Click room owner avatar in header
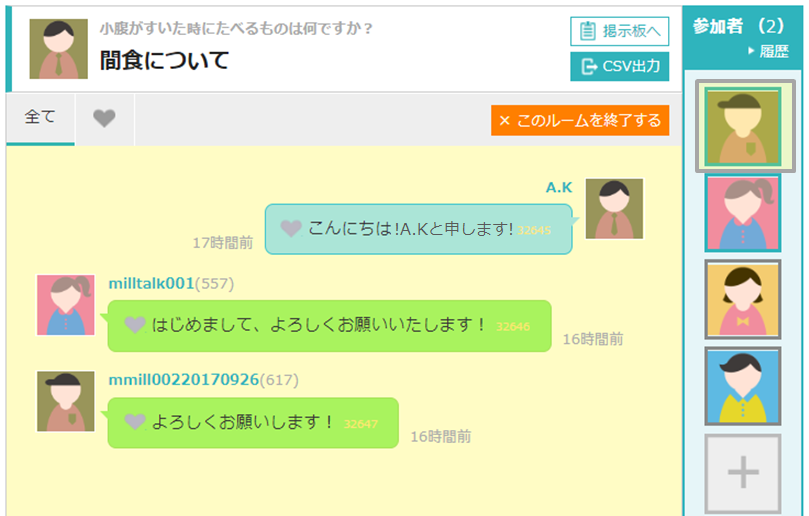 tap(58, 49)
